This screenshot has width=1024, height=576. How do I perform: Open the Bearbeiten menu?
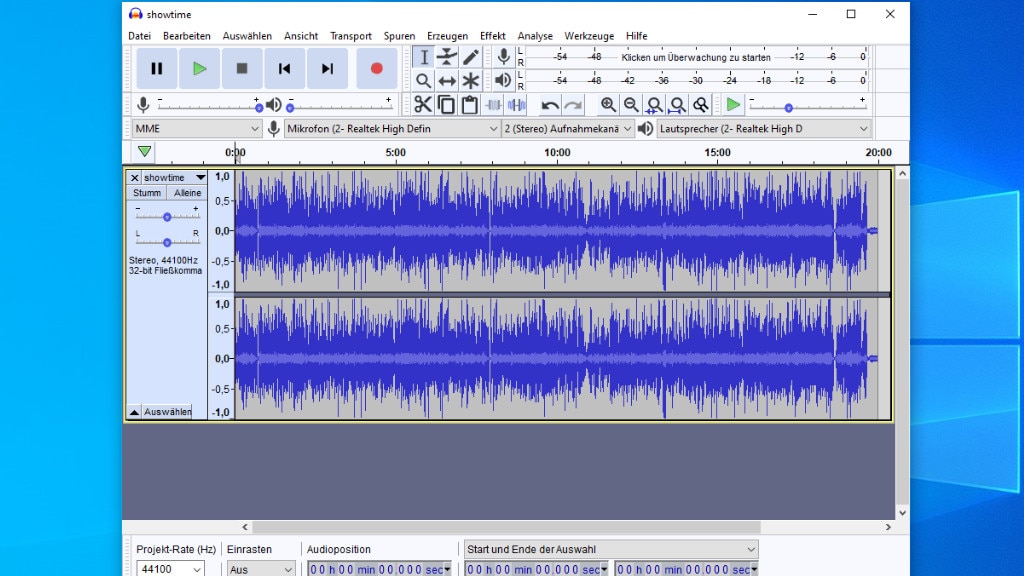click(x=187, y=36)
